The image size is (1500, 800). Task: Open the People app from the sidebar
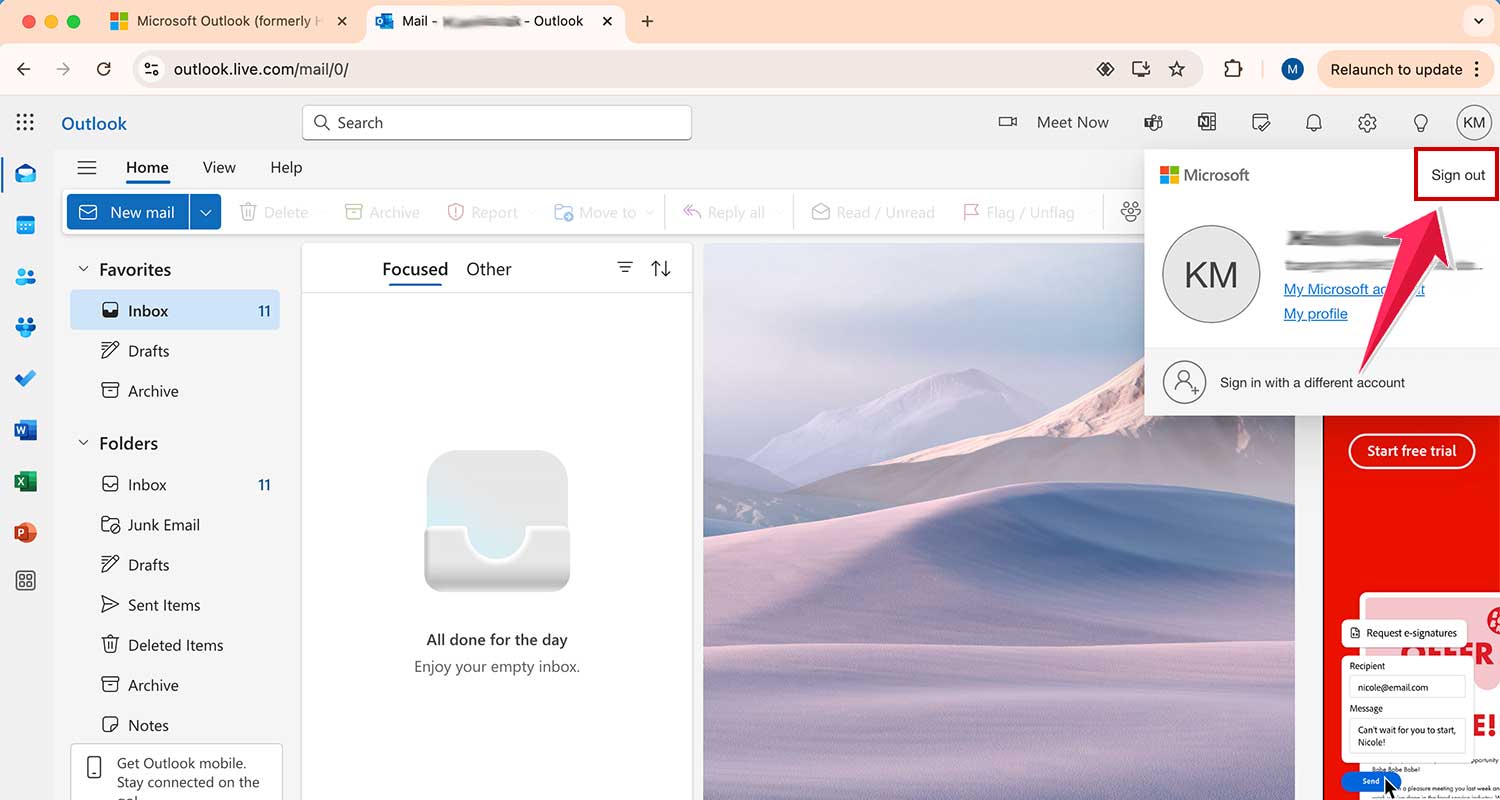25,276
